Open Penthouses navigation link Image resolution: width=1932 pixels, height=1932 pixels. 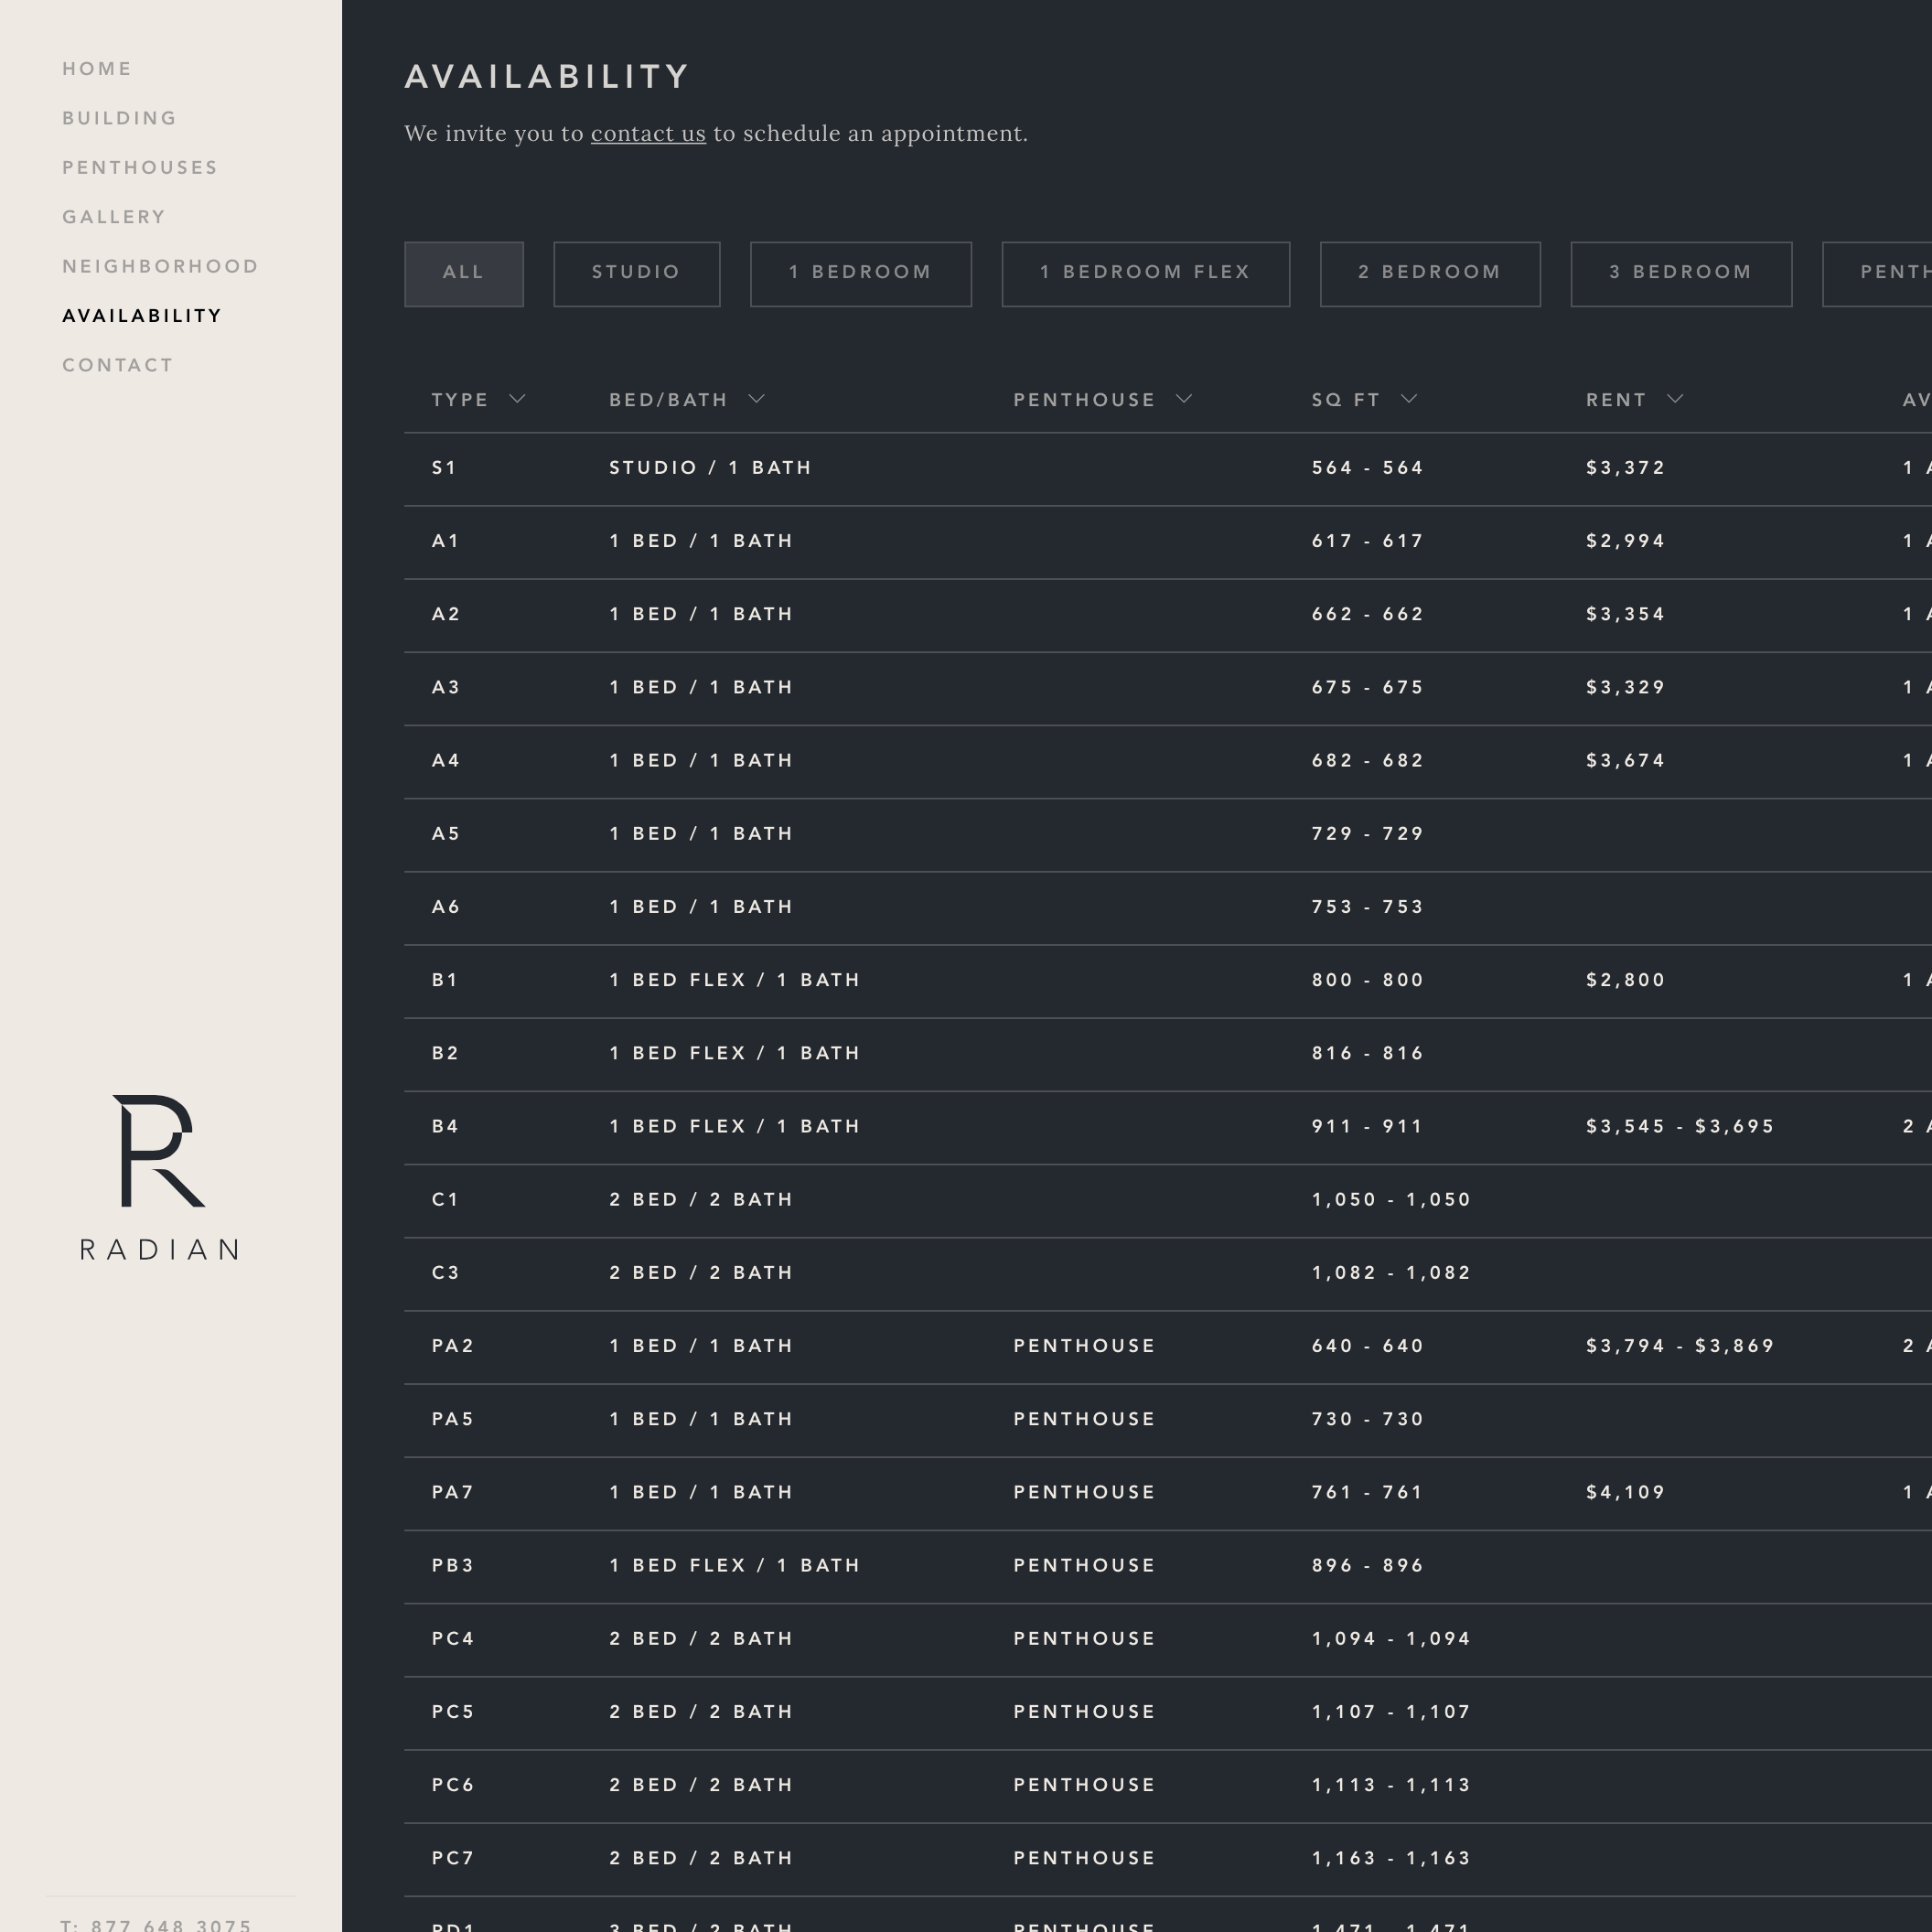(x=140, y=167)
